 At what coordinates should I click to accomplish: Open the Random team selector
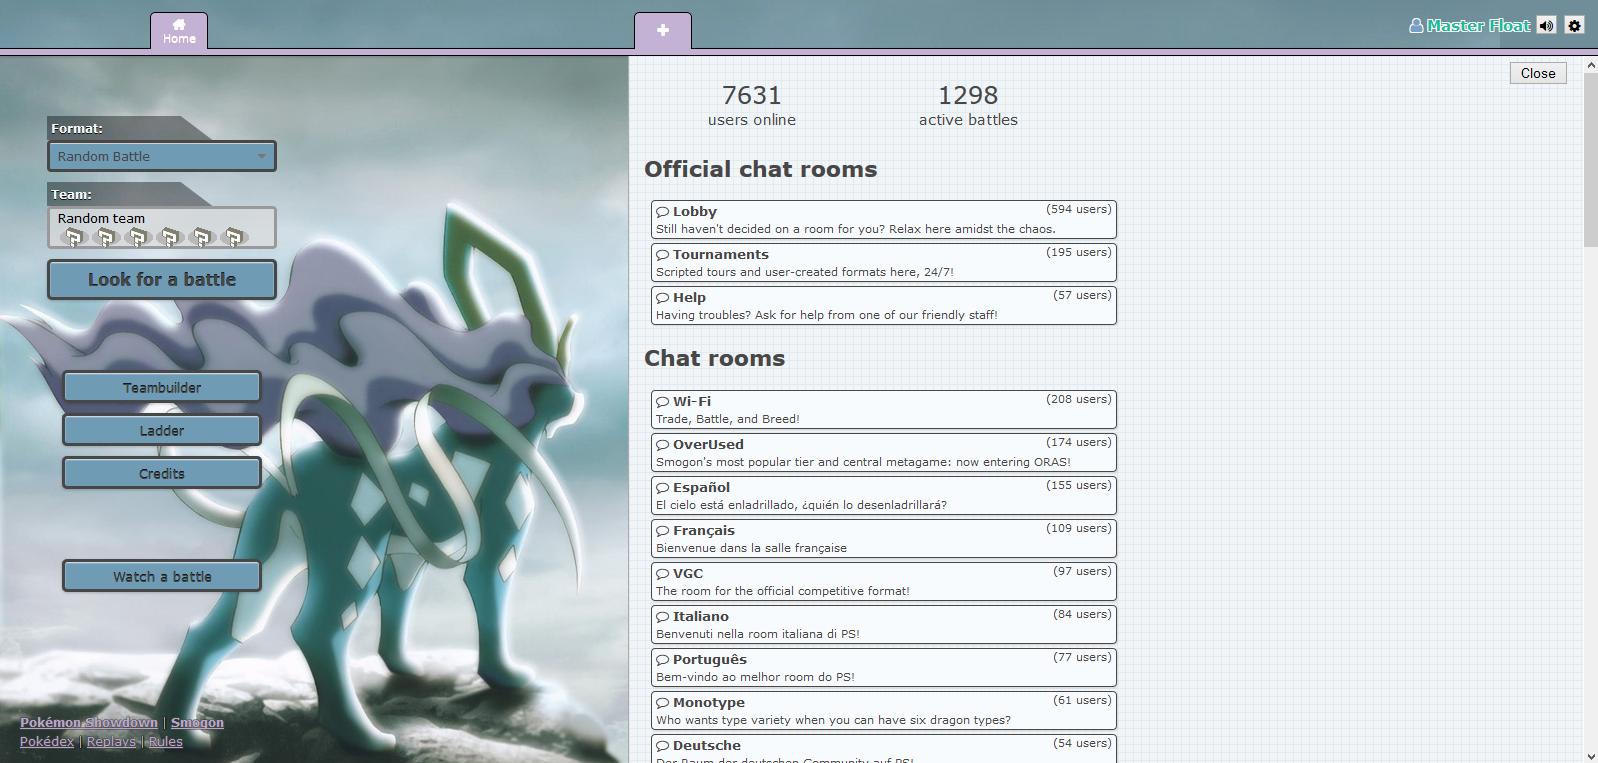[162, 228]
